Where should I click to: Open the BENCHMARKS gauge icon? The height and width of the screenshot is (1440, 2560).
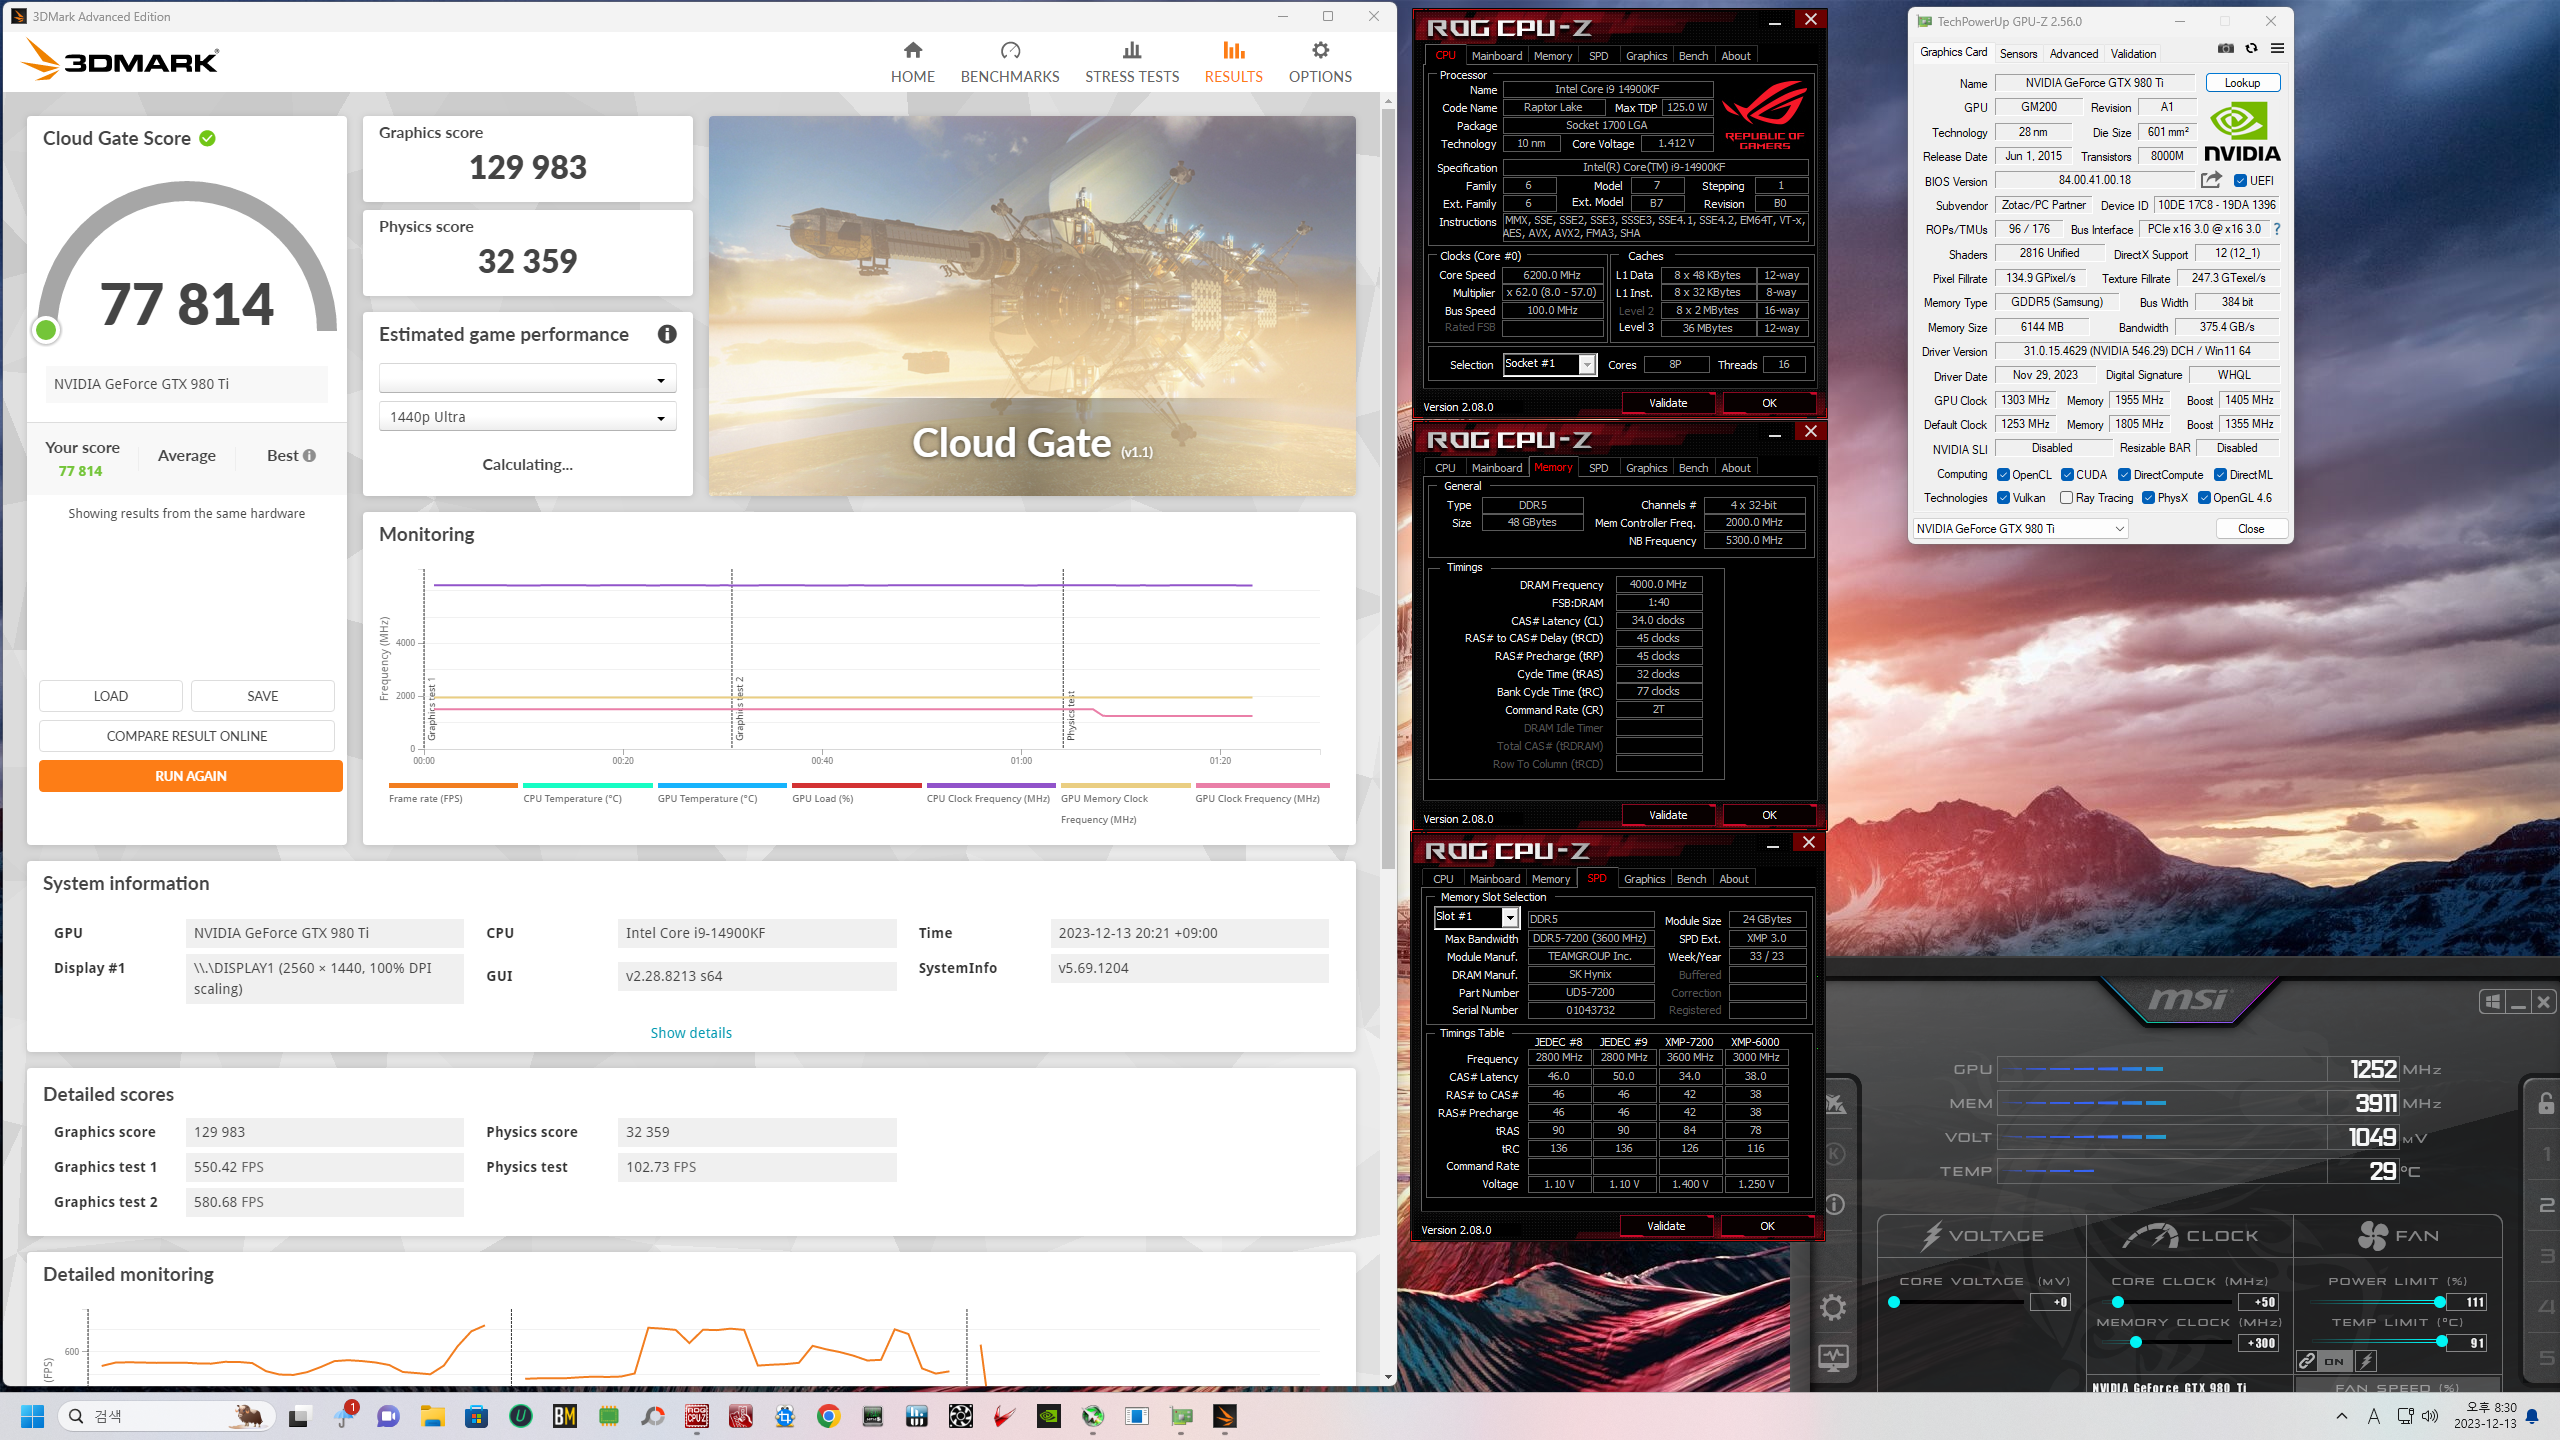1010,50
